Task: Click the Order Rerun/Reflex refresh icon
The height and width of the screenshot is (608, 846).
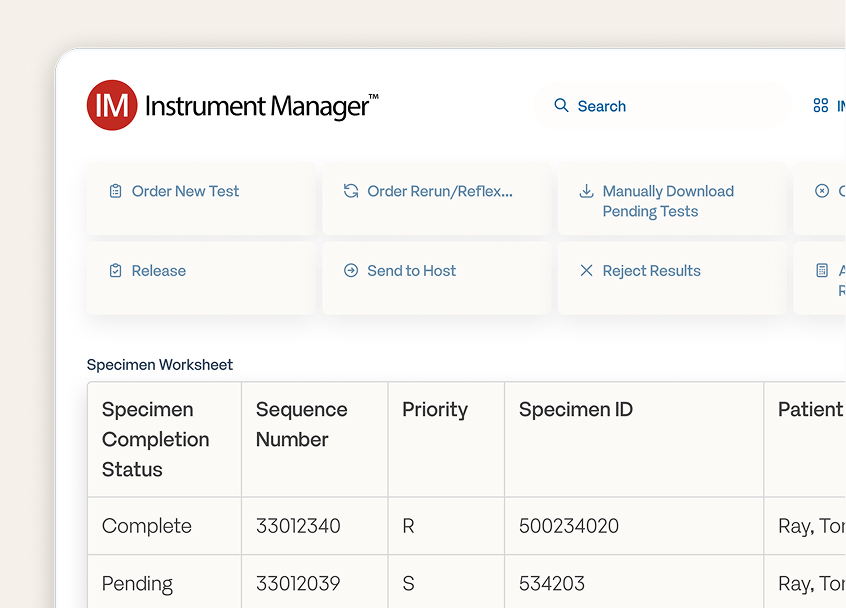Action: (351, 191)
